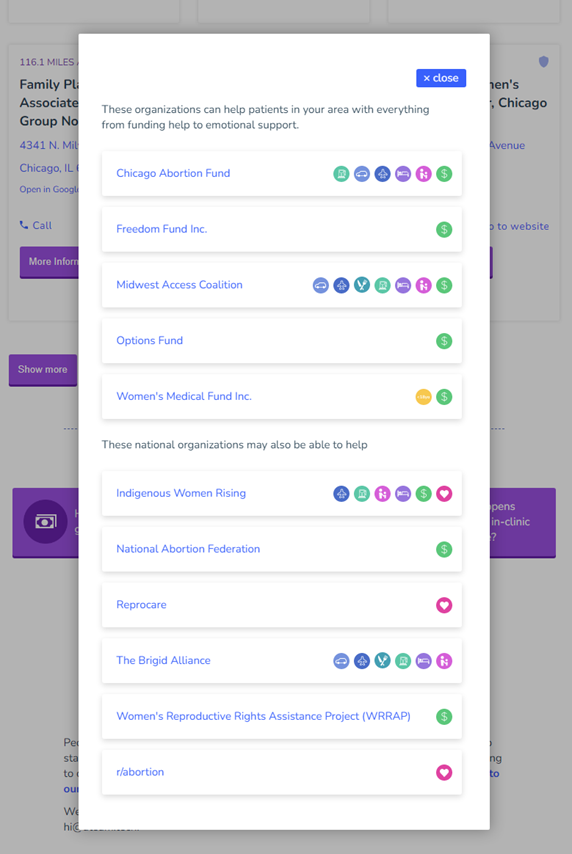Screen dimensions: 572x854
Task: Open the Women's Reproductive Rights Assistance Project link
Action: [x=263, y=716]
